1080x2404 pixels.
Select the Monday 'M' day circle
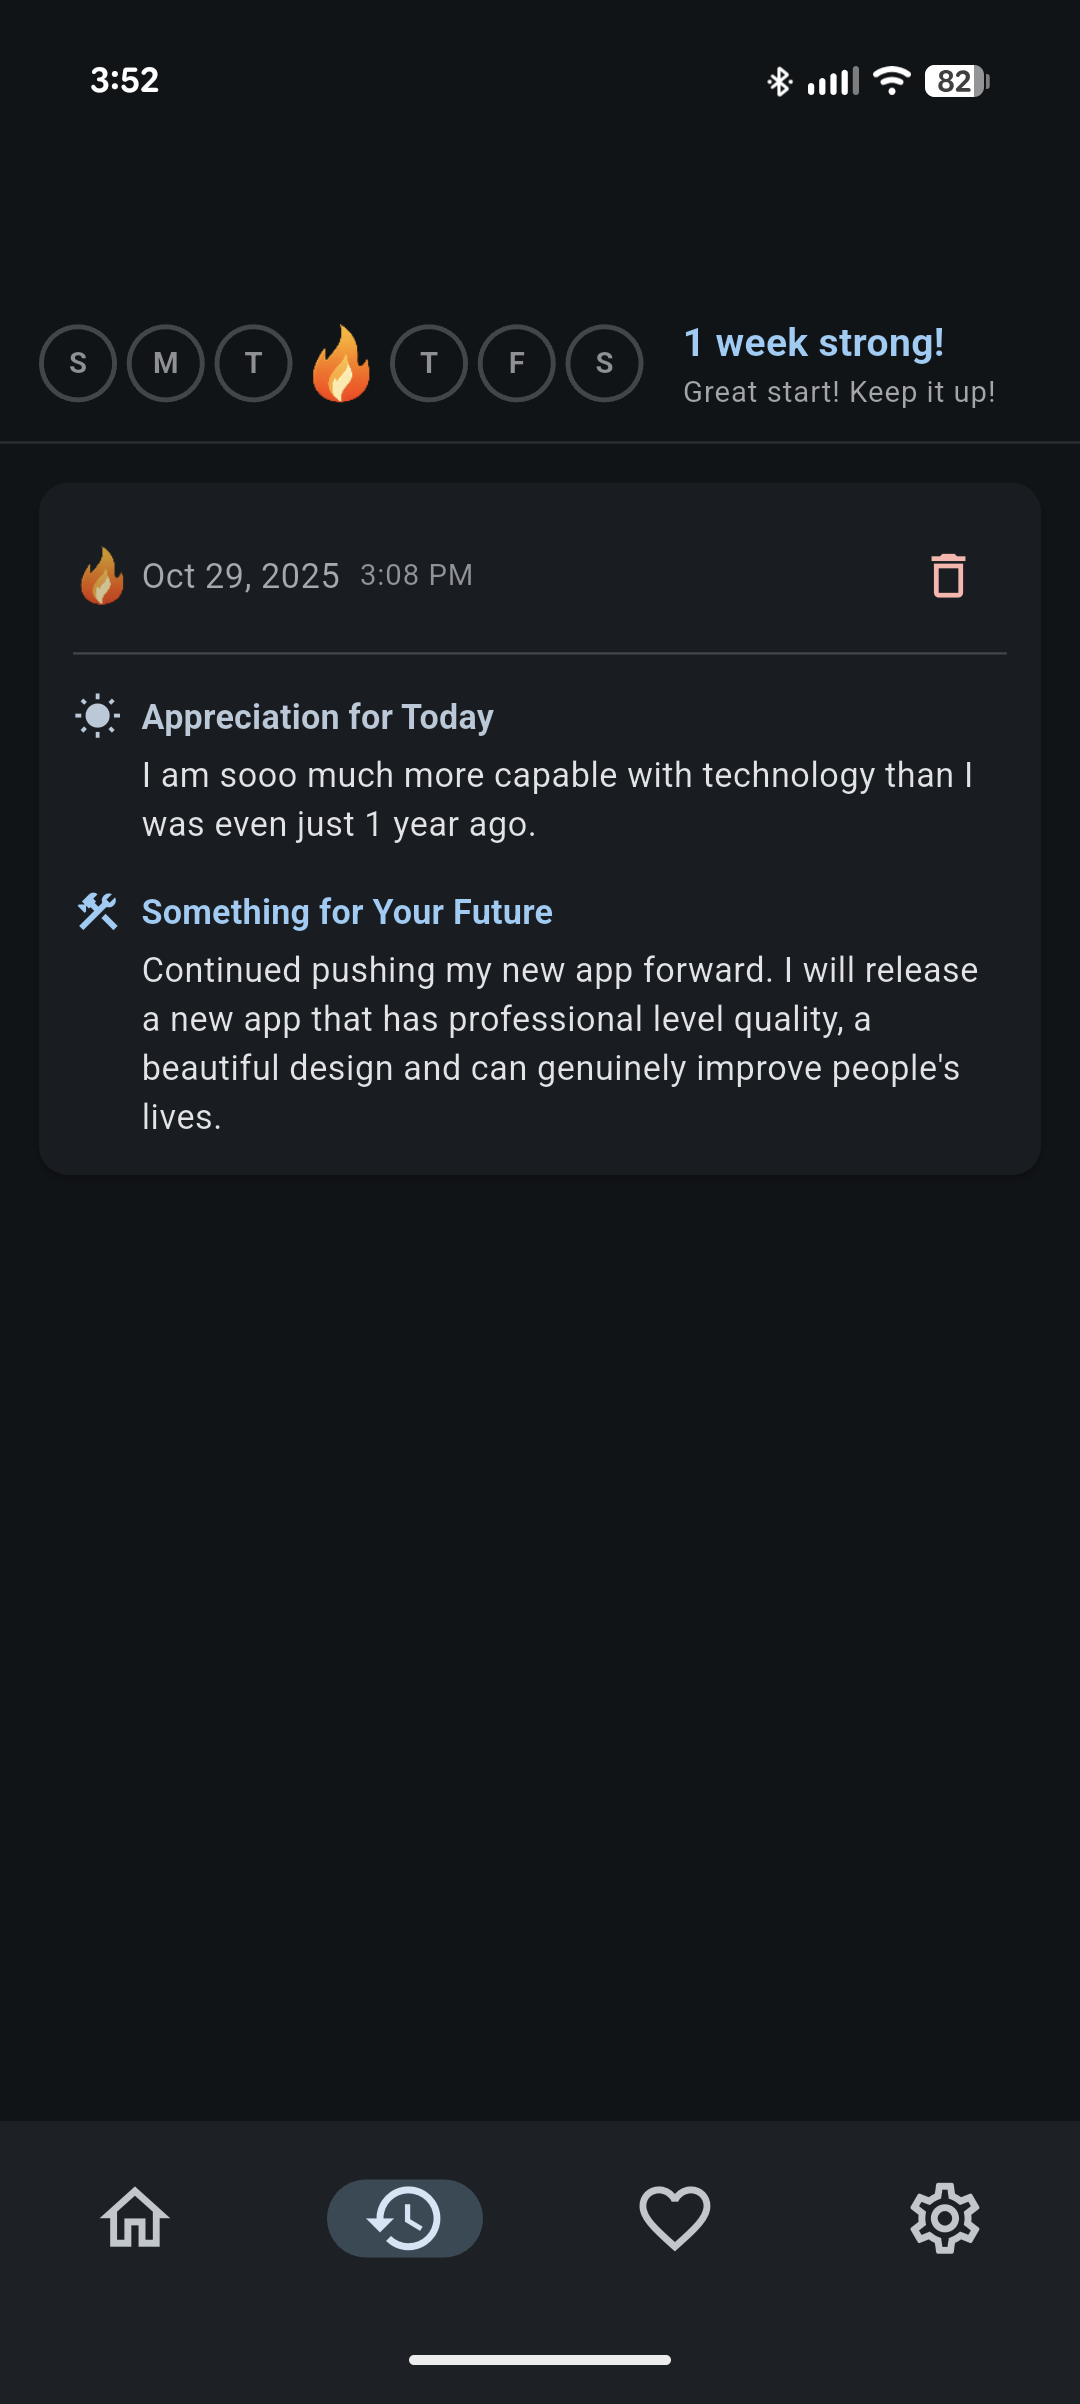point(166,363)
